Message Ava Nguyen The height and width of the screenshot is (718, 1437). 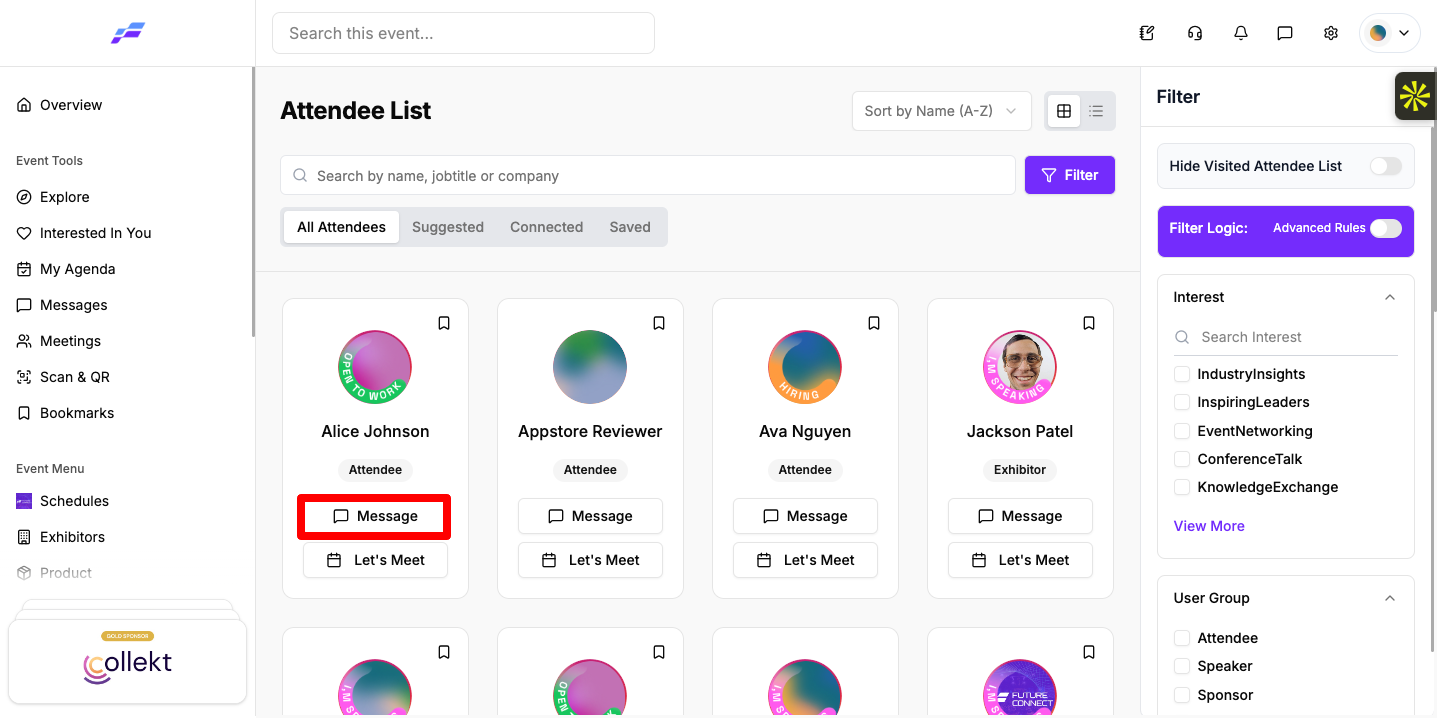coord(805,516)
